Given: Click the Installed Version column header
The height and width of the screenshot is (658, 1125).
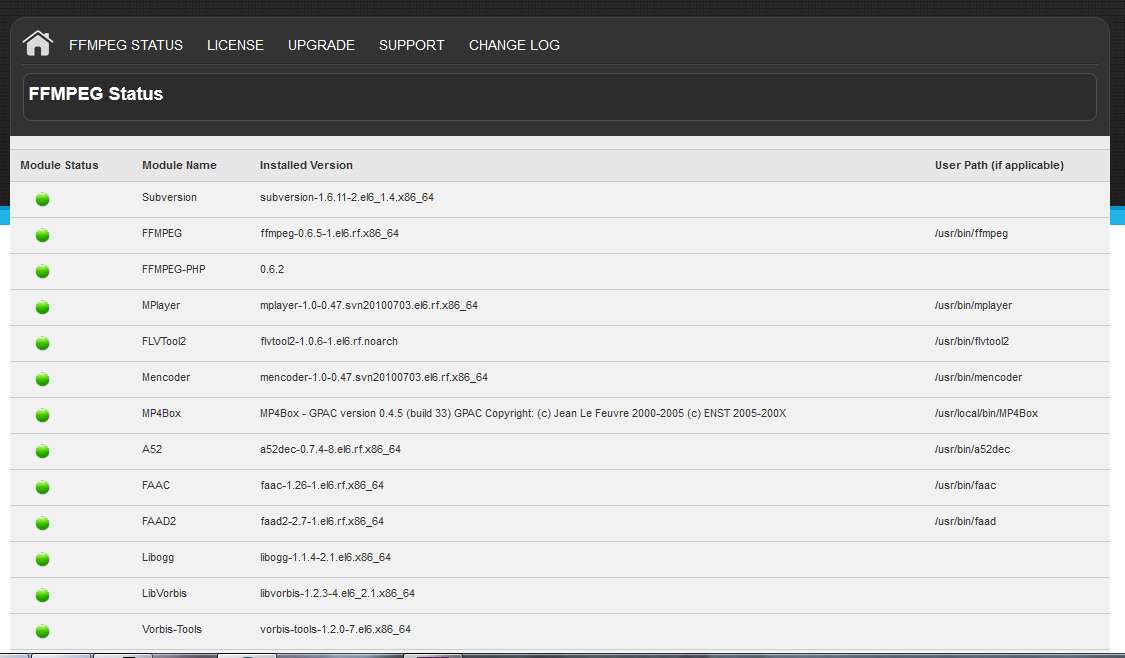Looking at the screenshot, I should pos(306,165).
